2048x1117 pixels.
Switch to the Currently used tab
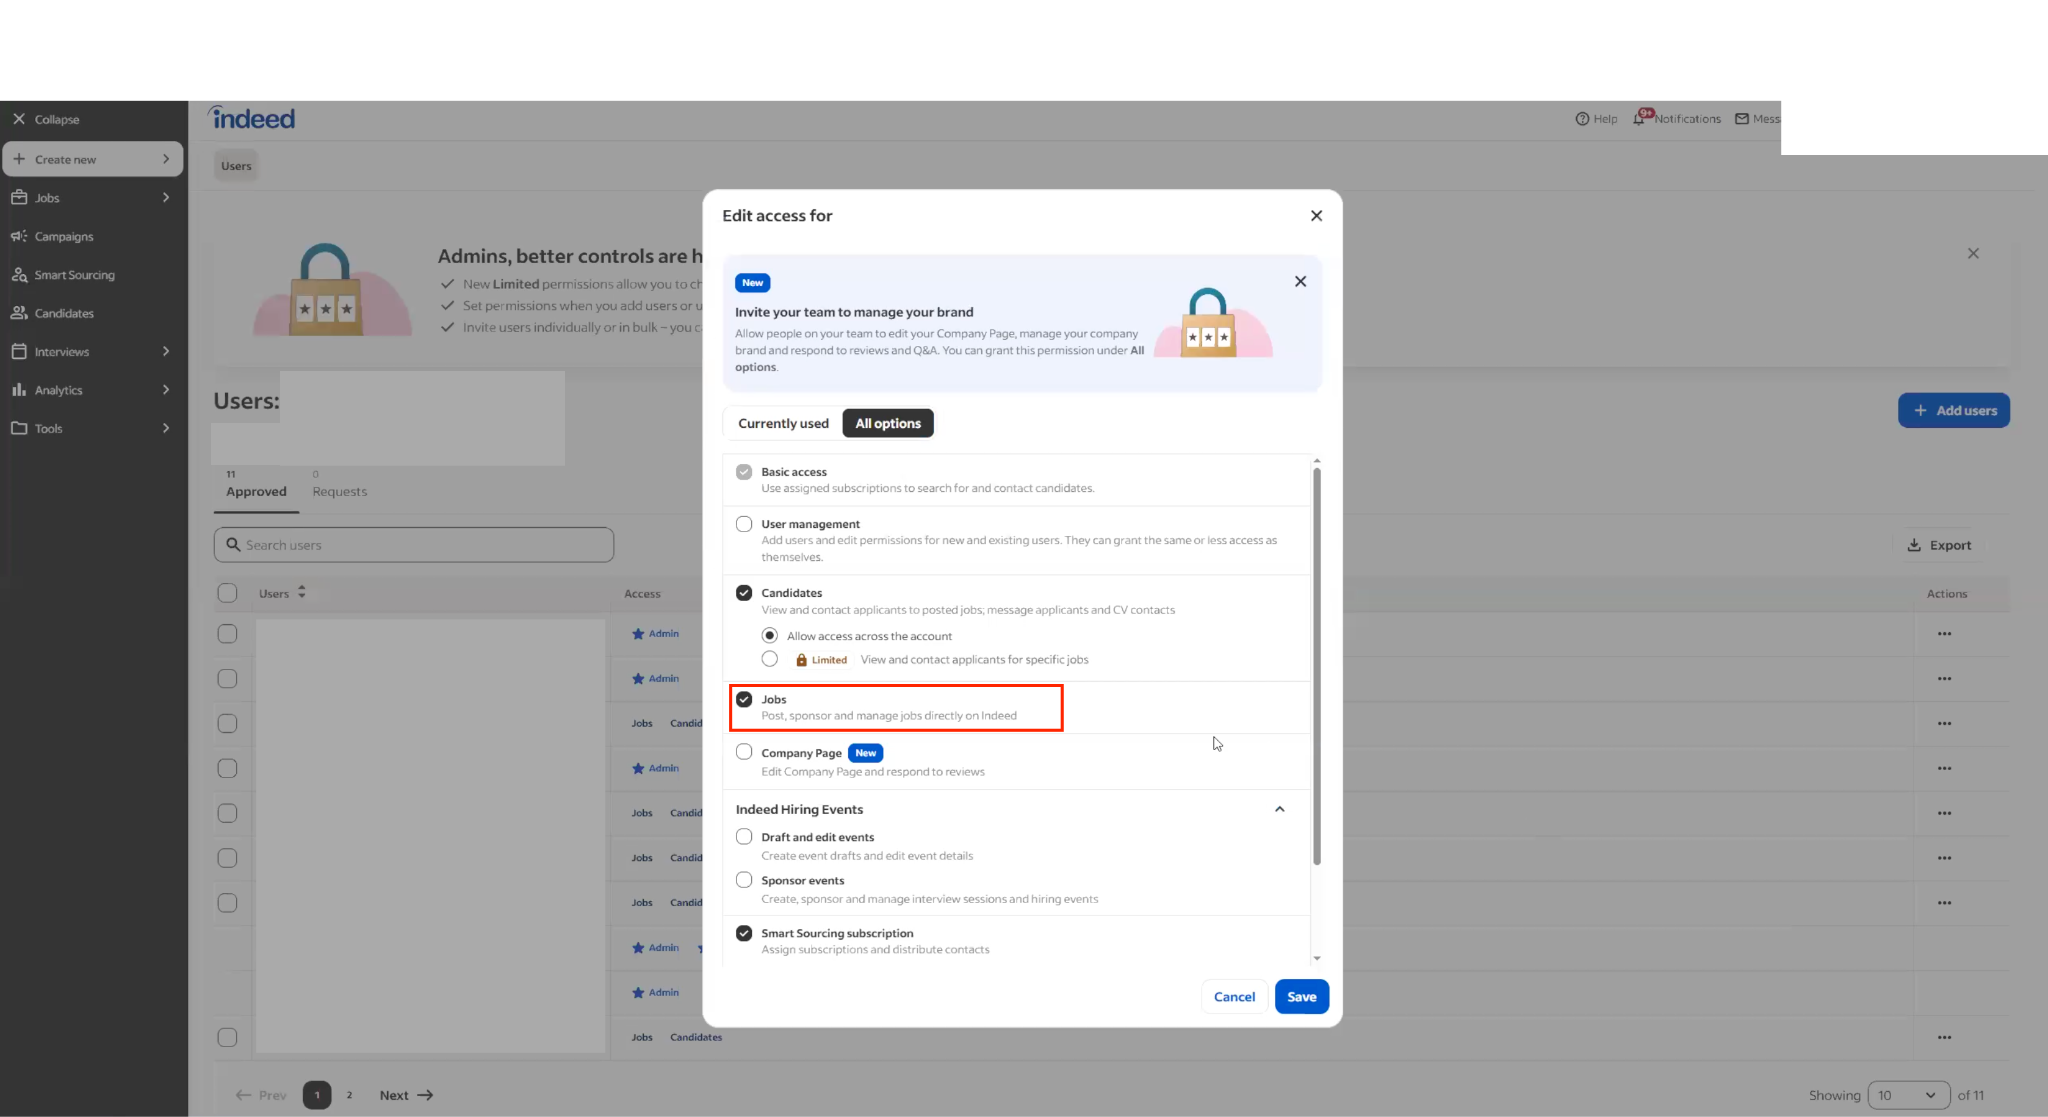[x=783, y=423]
